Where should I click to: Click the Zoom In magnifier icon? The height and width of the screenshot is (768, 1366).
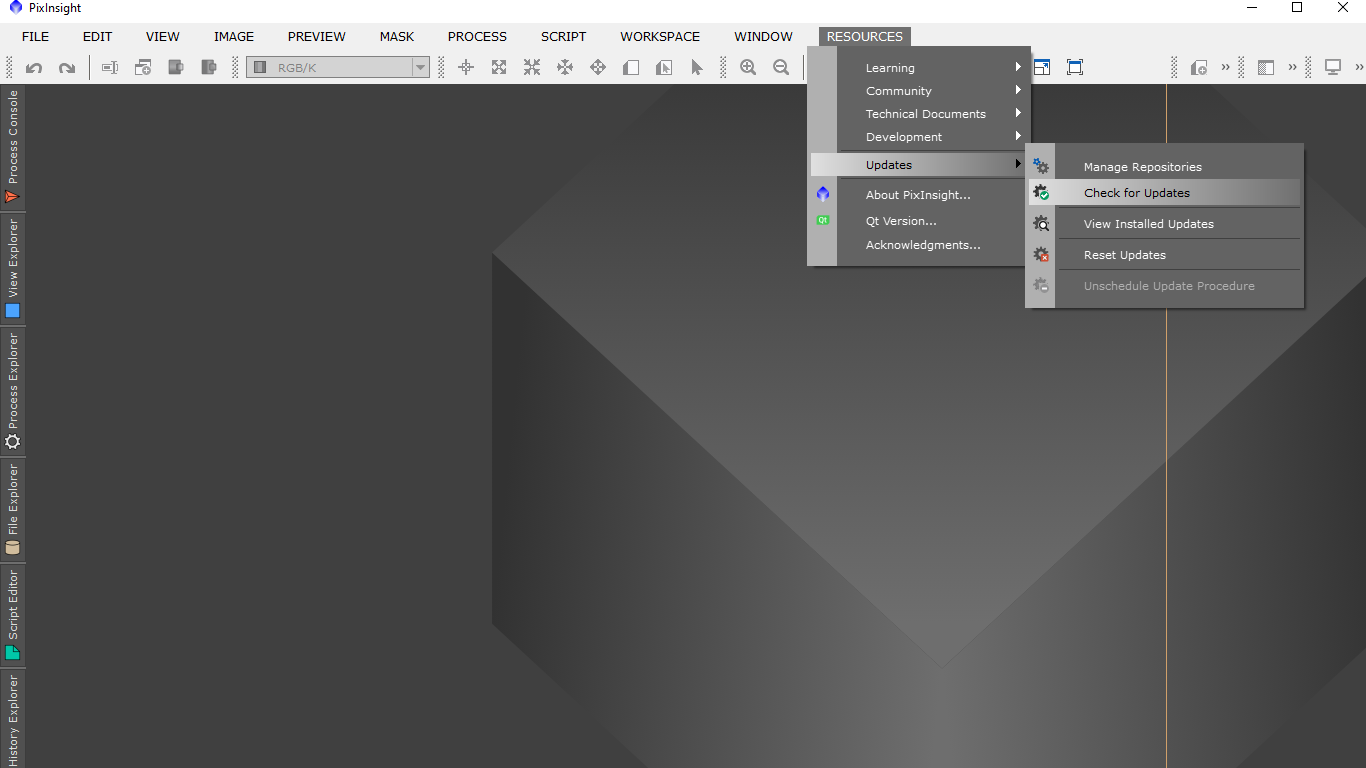tap(748, 67)
